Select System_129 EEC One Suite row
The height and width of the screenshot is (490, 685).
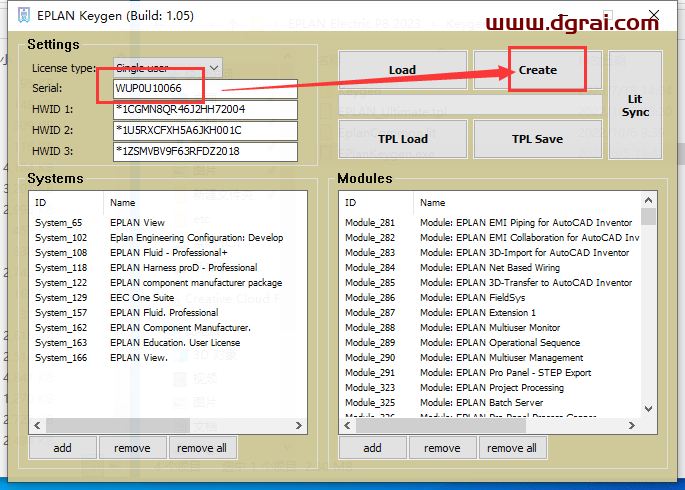(x=168, y=298)
